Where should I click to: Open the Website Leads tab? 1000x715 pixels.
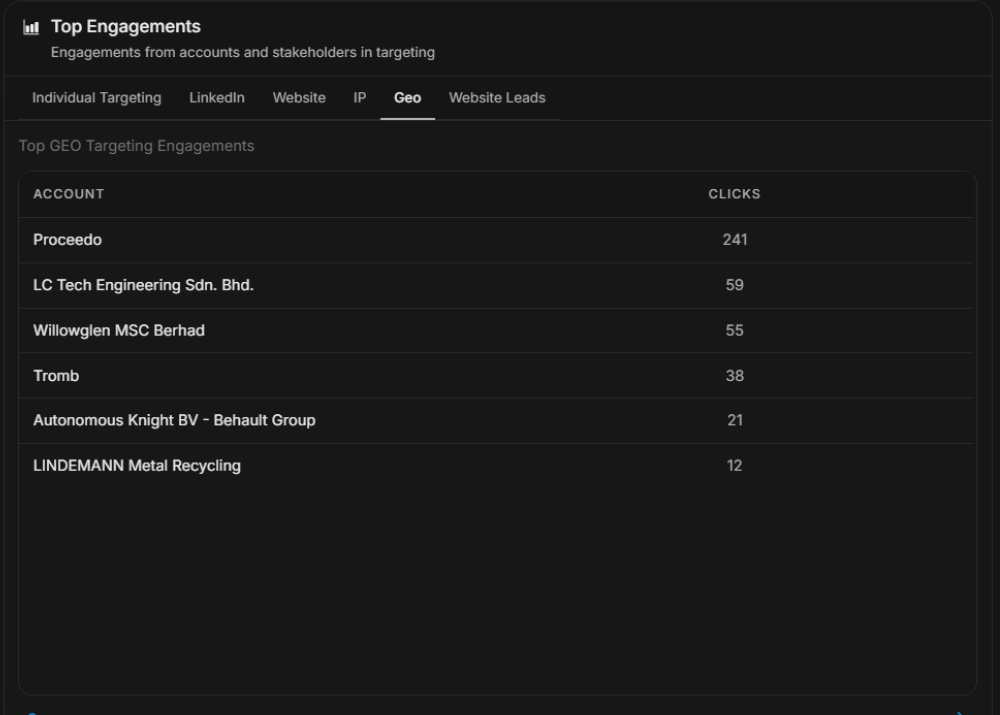(x=497, y=98)
